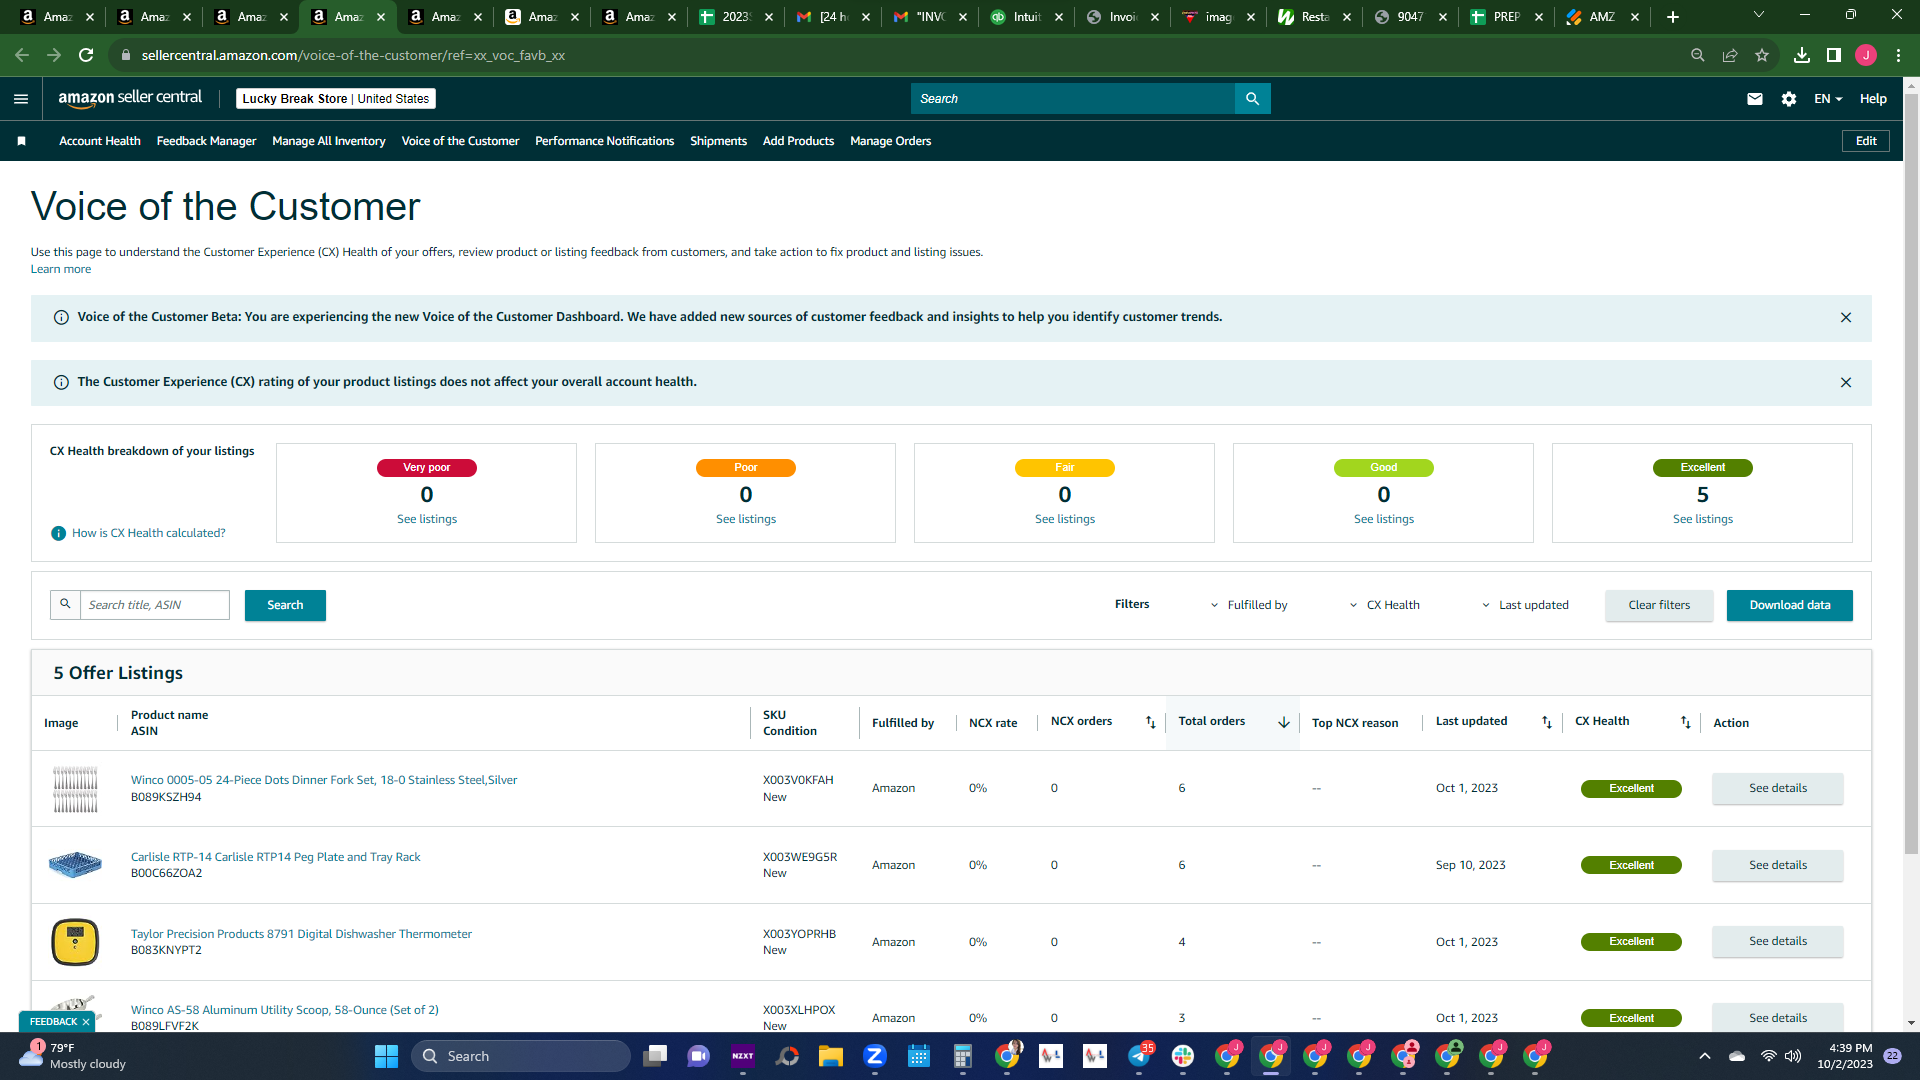Expand the CX Health filter
The height and width of the screenshot is (1080, 1920).
1385,605
